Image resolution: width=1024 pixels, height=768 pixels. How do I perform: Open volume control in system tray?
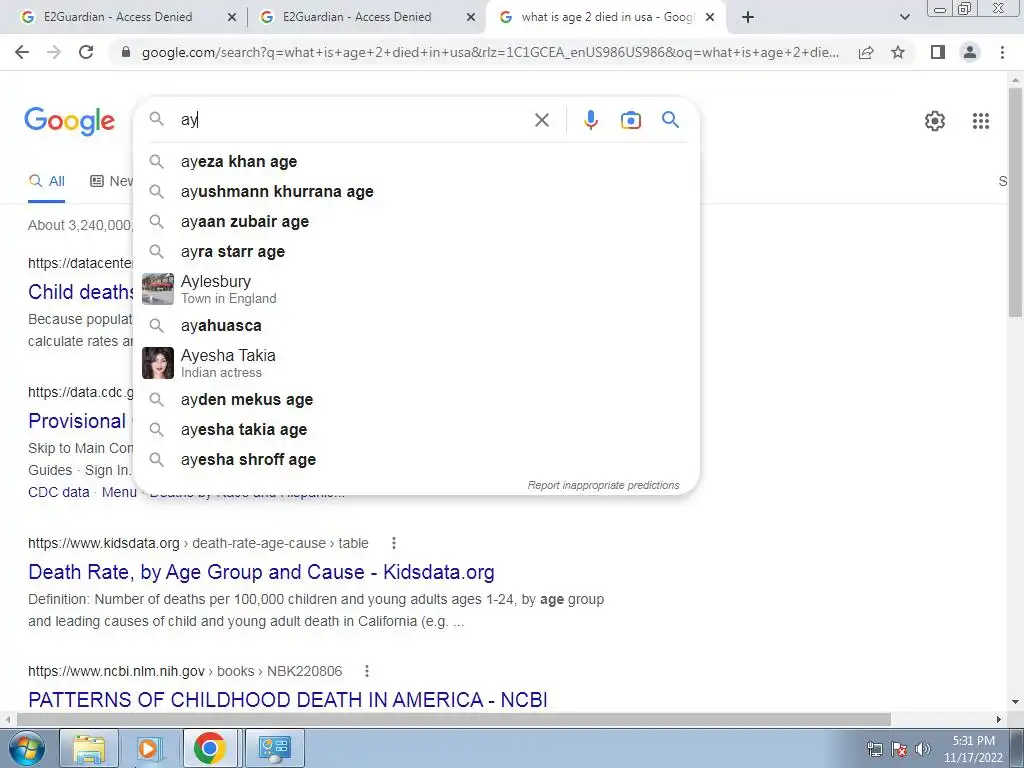coord(922,749)
